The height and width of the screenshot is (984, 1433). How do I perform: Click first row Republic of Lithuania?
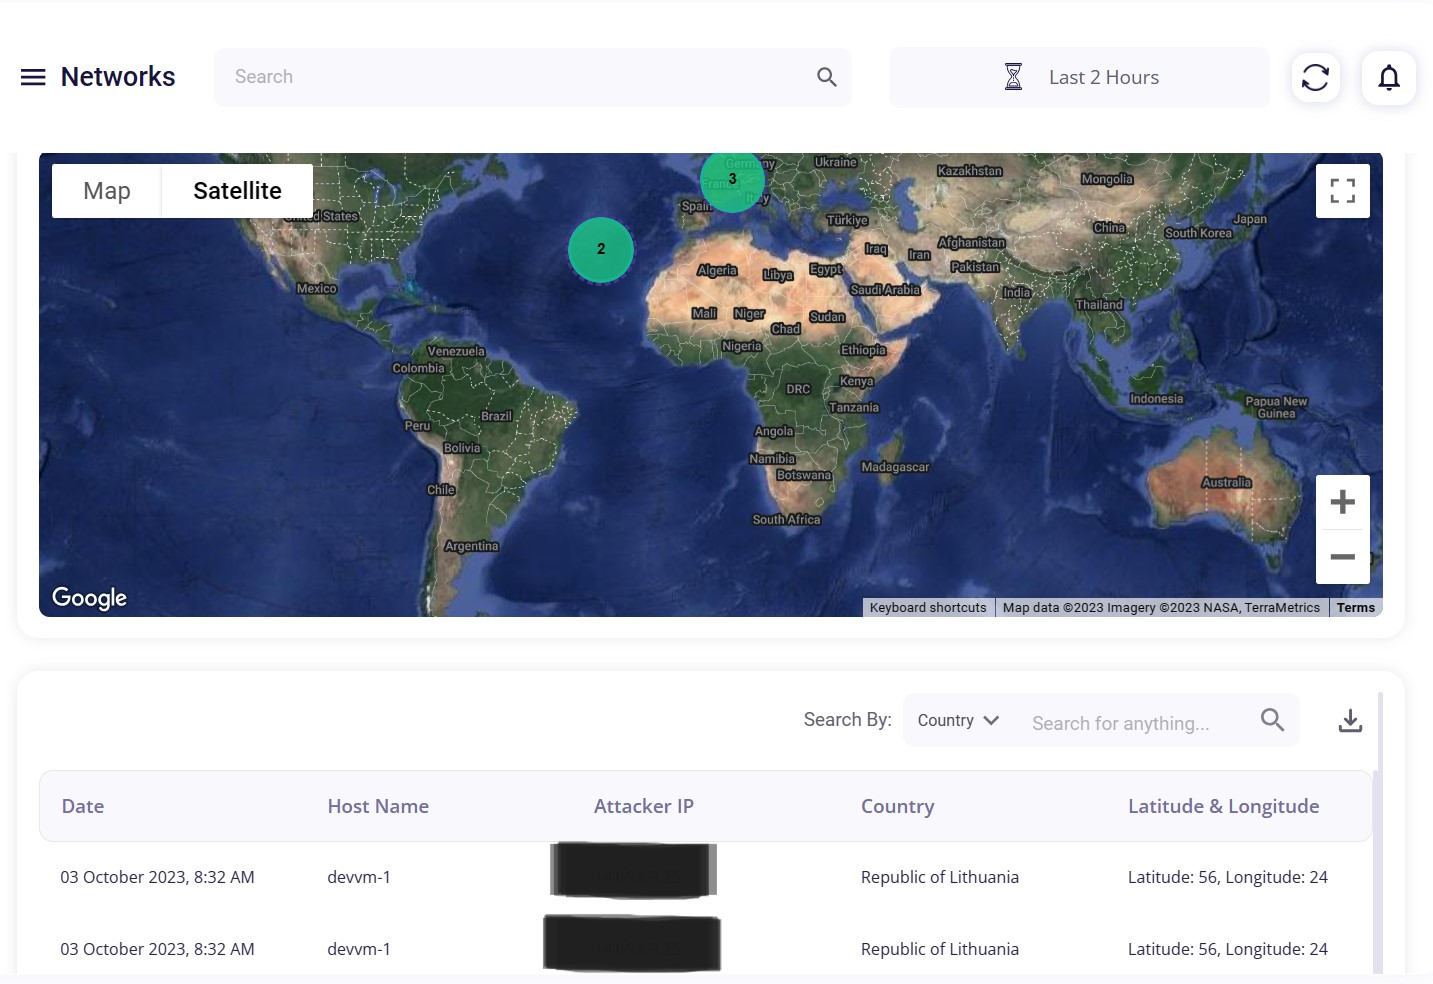pyautogui.click(x=940, y=877)
